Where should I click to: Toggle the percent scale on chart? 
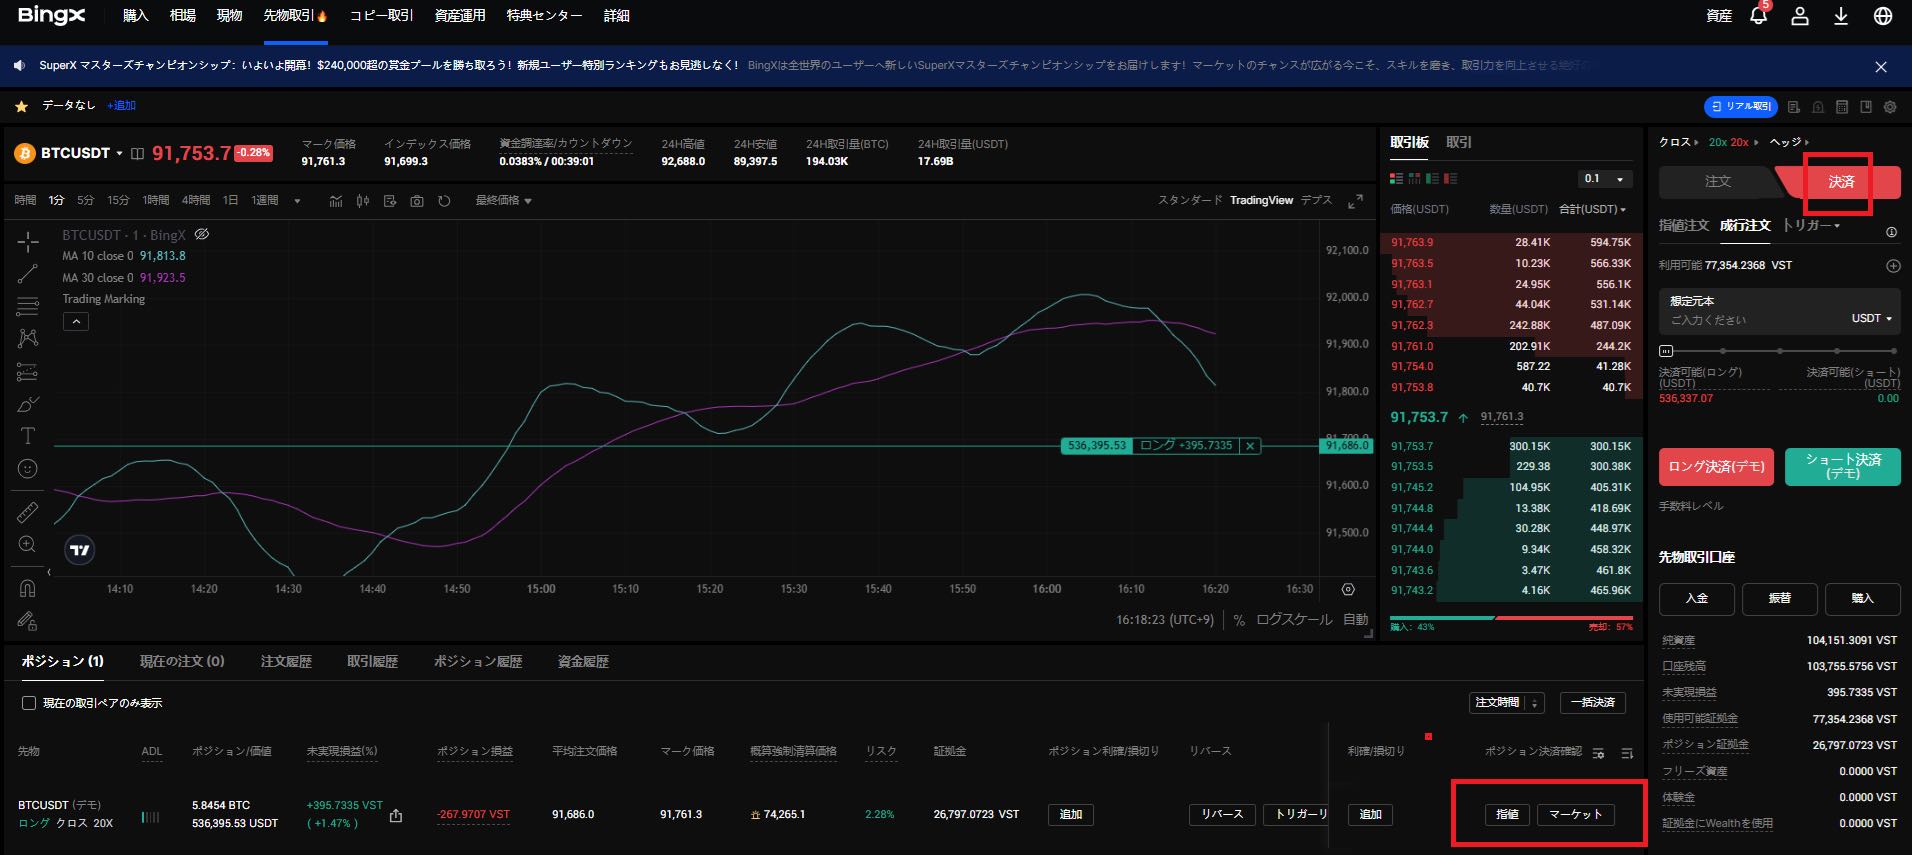click(x=1239, y=620)
